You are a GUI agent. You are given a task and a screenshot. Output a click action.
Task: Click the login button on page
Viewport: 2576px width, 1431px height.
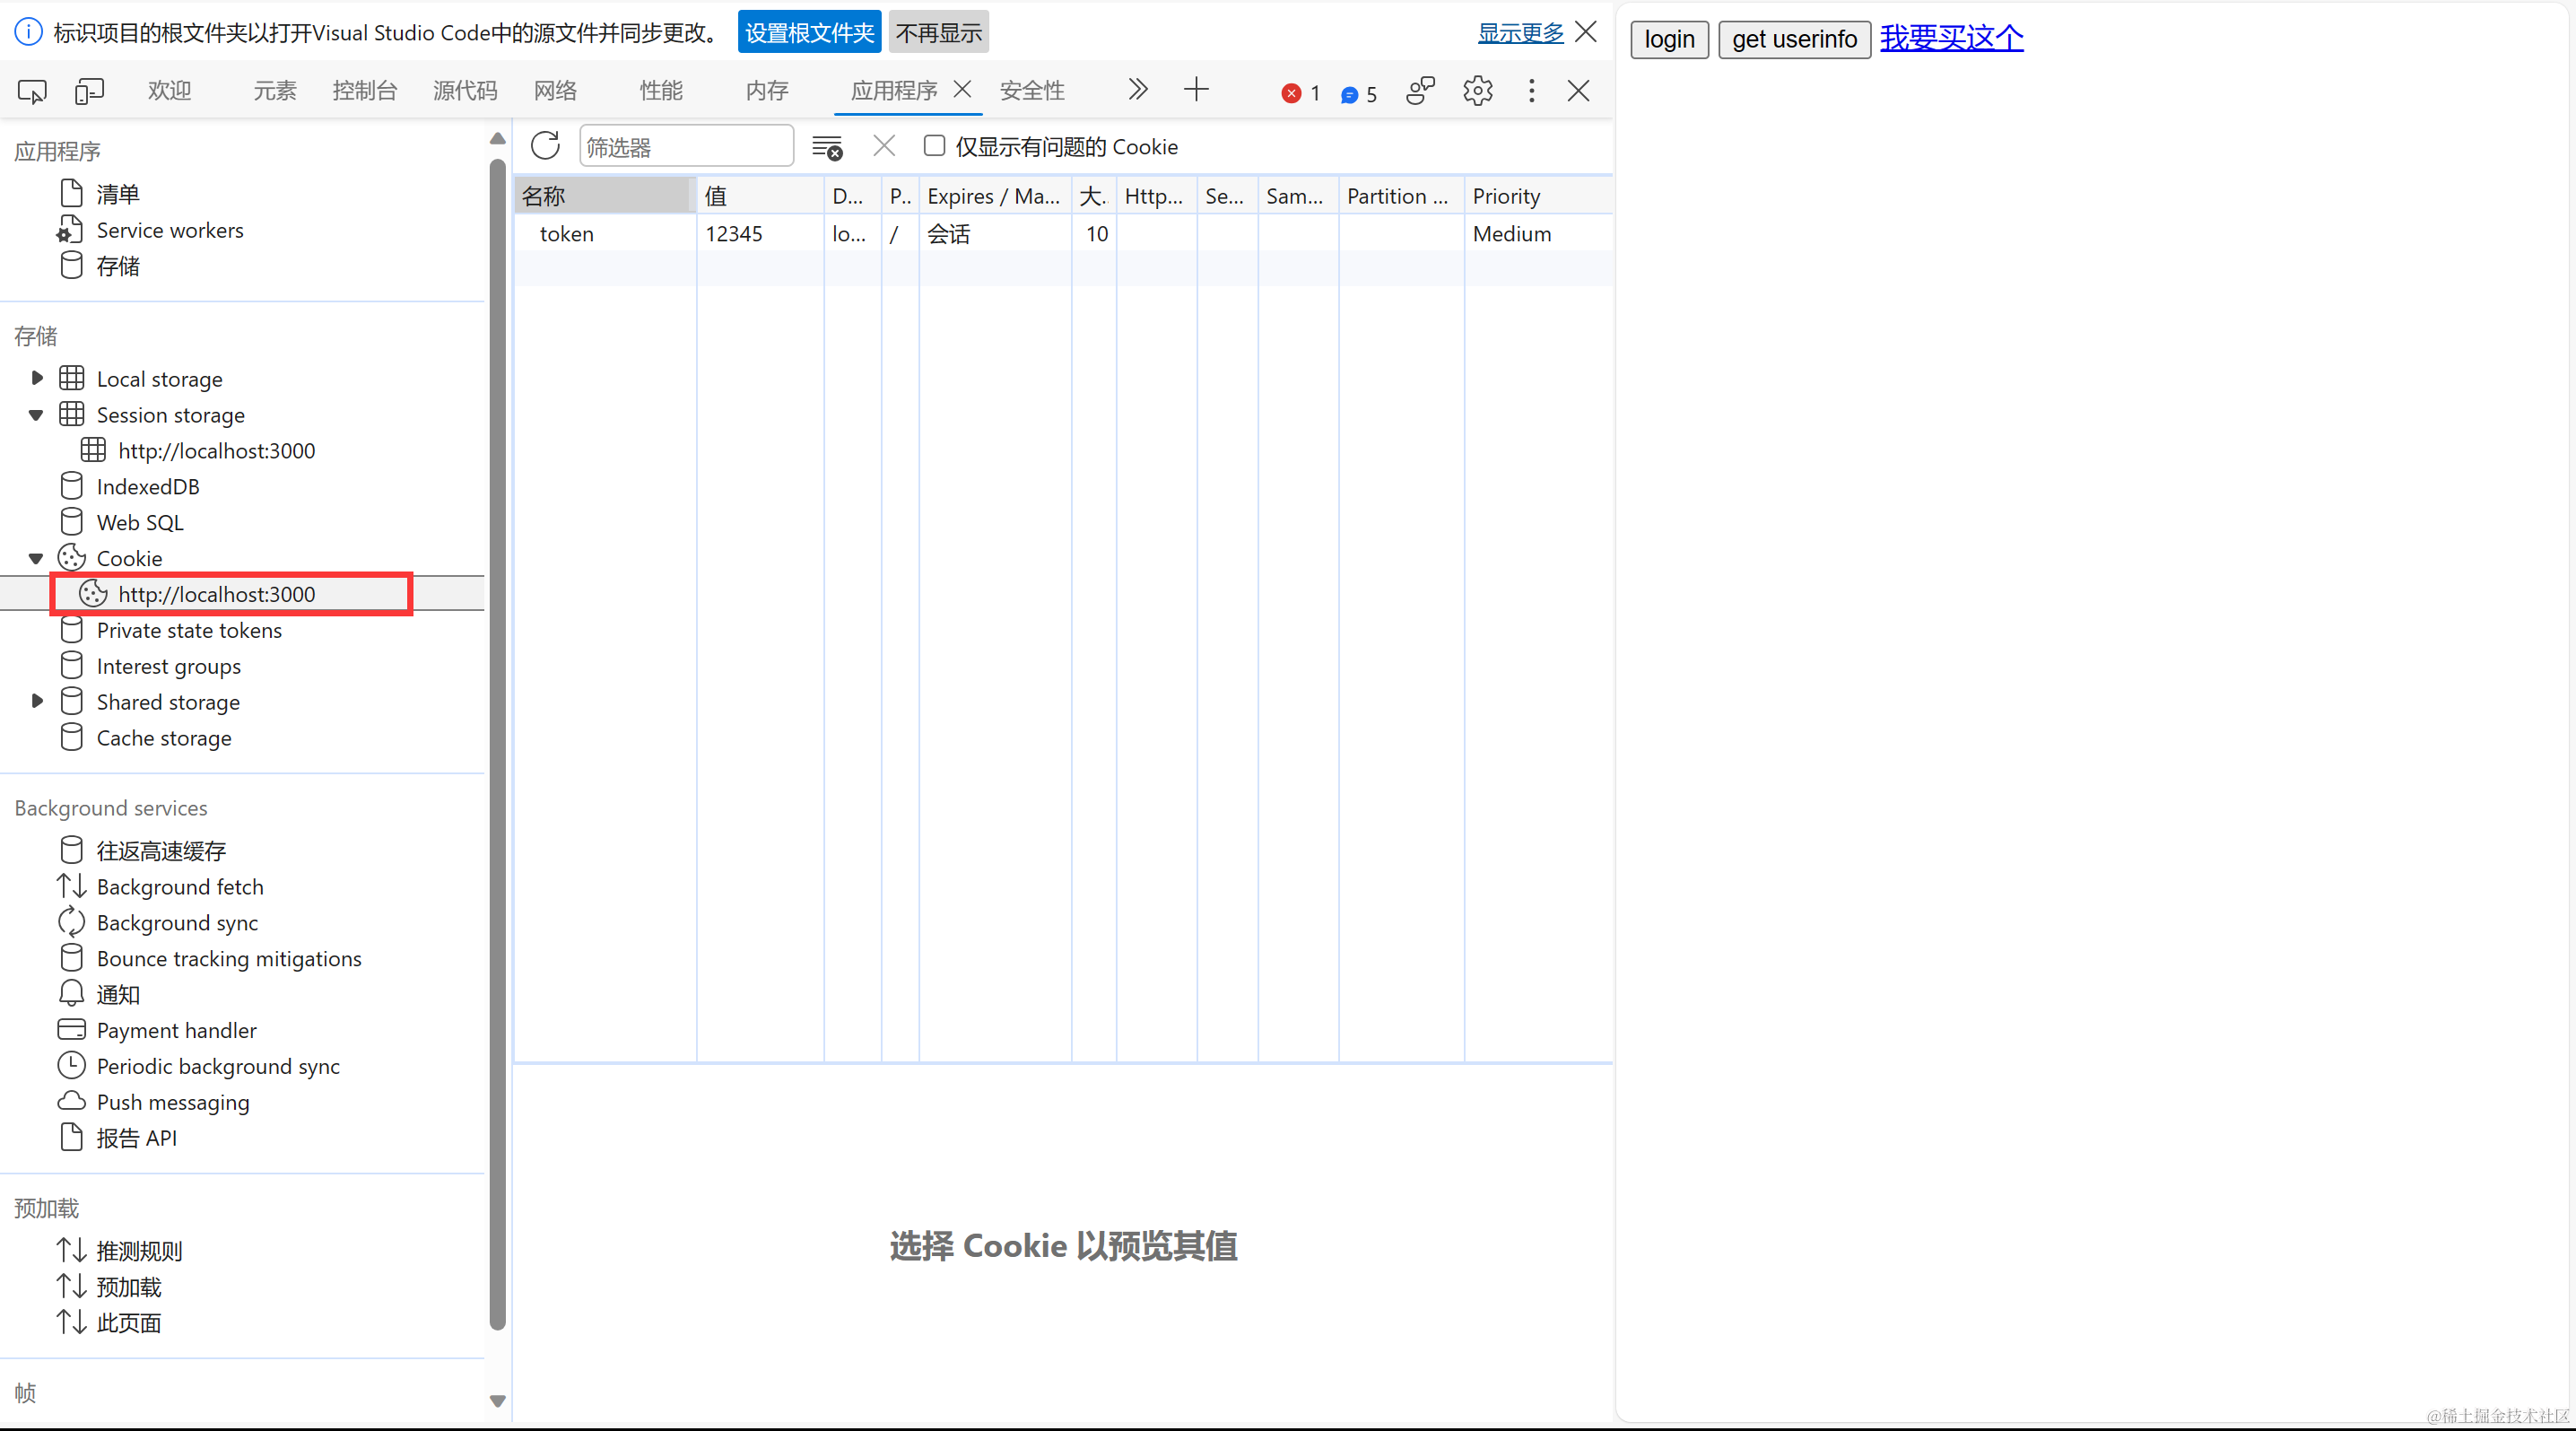pos(1669,39)
